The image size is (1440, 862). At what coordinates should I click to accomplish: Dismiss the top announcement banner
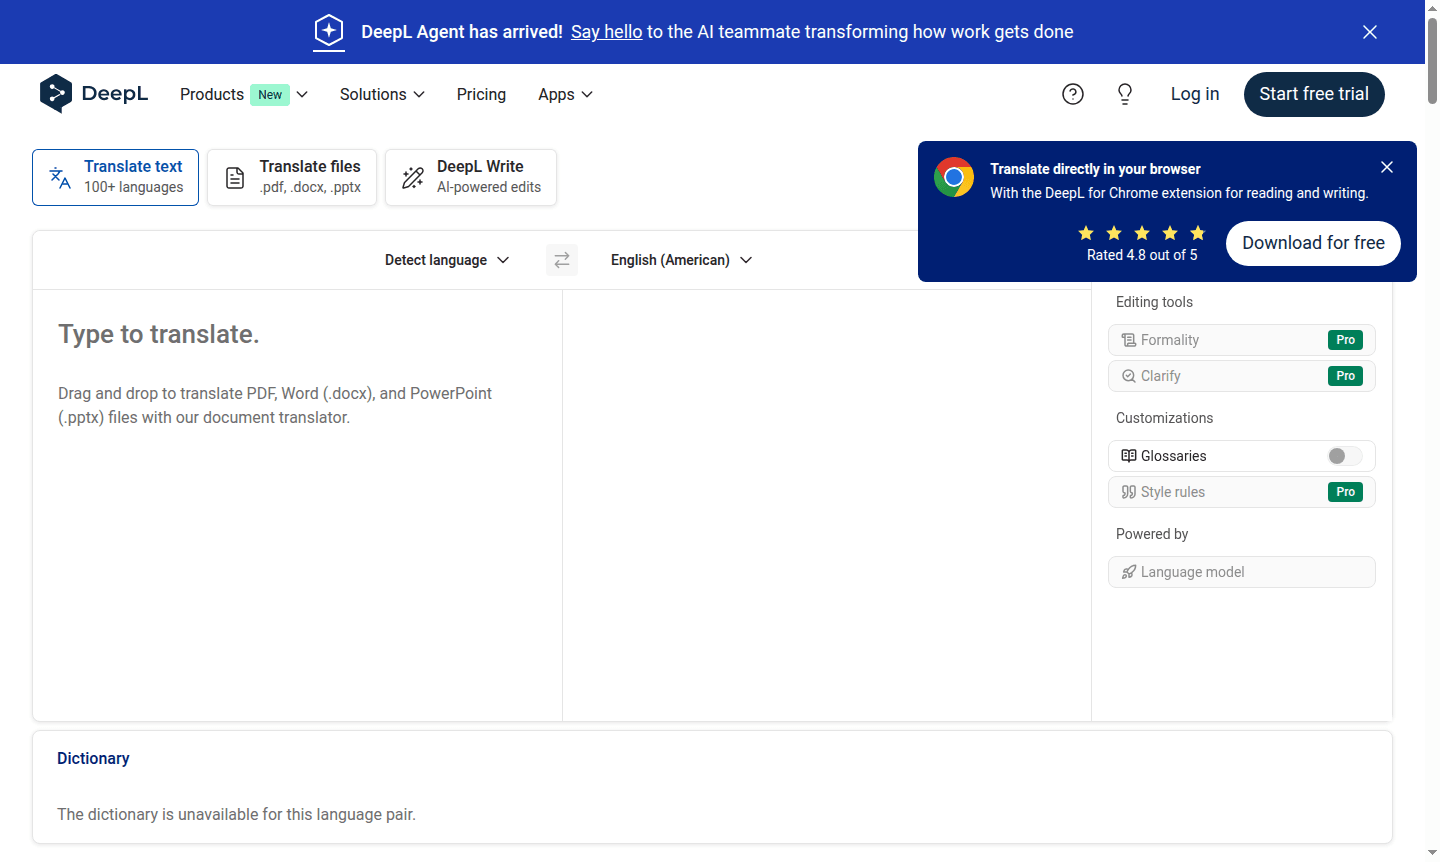click(x=1370, y=32)
